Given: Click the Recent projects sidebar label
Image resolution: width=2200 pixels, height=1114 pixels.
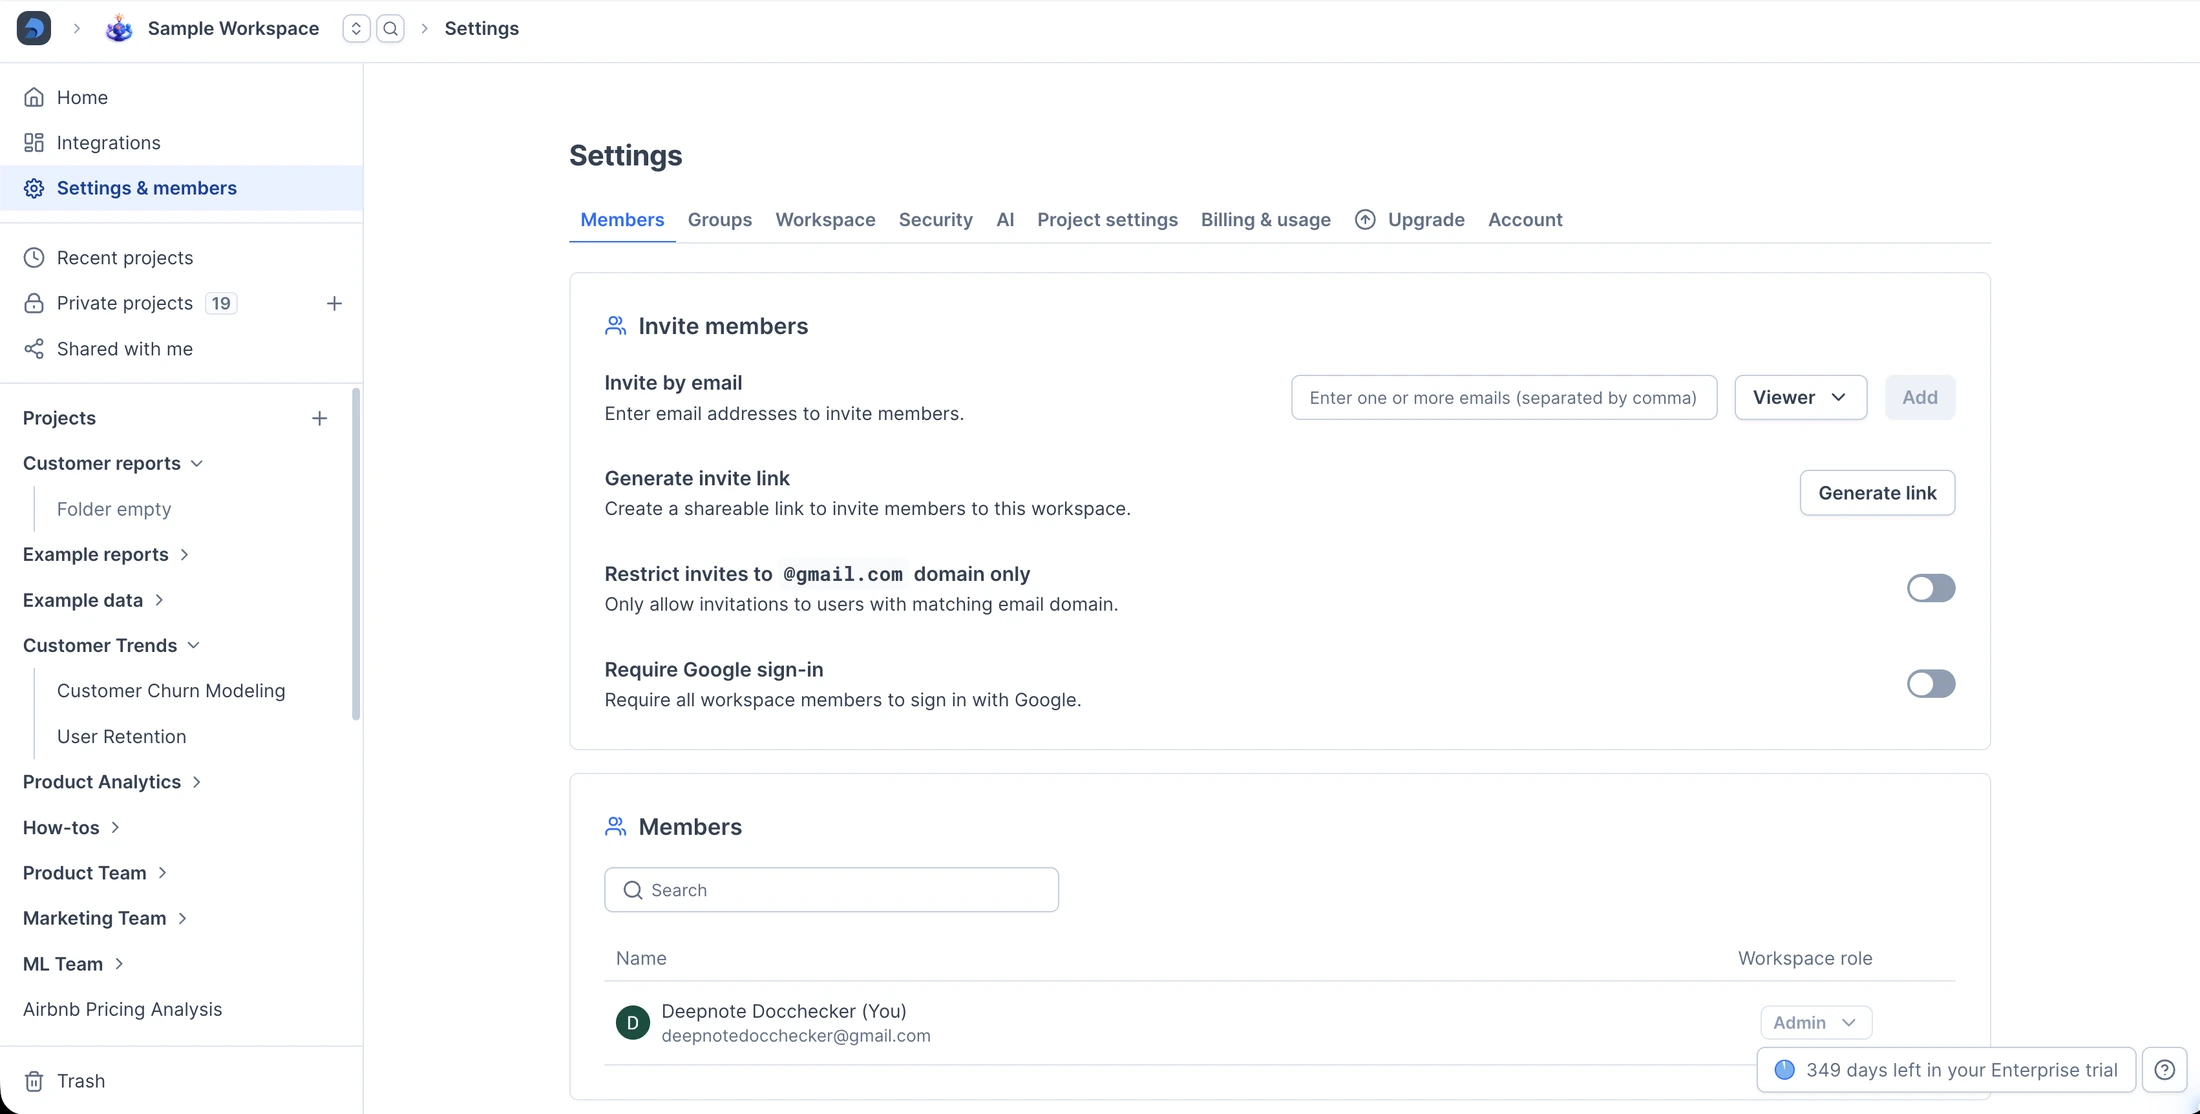Looking at the screenshot, I should [x=125, y=258].
